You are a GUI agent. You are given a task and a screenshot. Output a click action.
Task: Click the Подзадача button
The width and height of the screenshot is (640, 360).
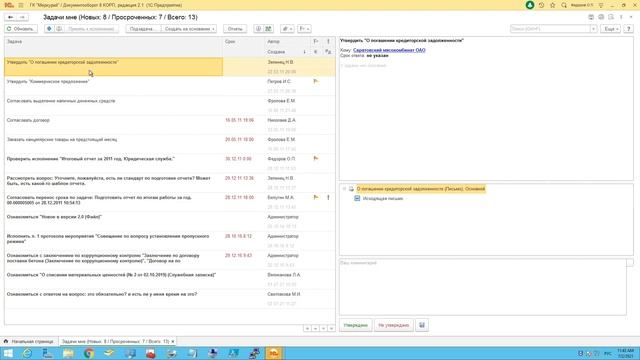[143, 29]
